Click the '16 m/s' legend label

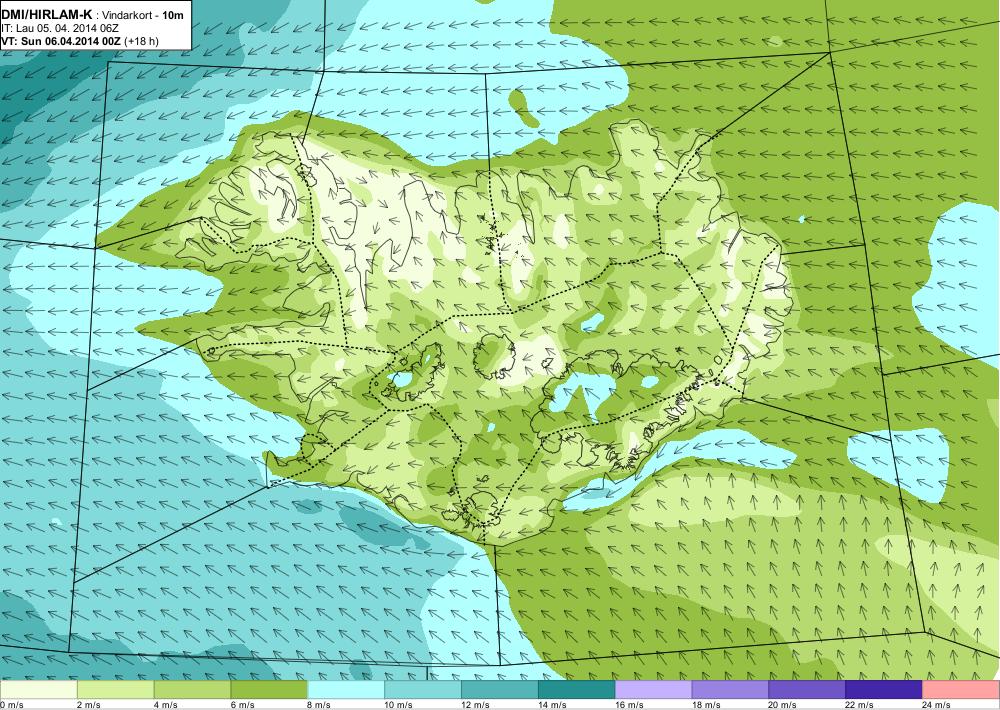pyautogui.click(x=629, y=705)
